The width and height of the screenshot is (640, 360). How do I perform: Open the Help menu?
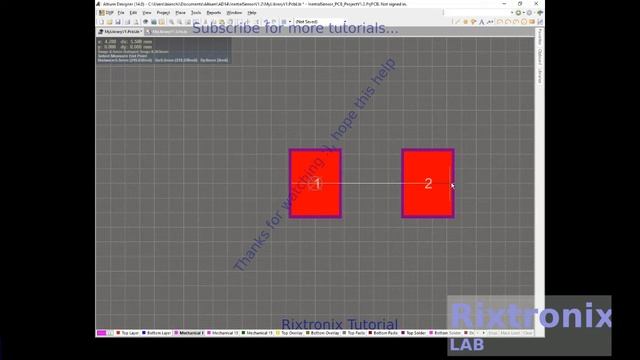point(252,13)
